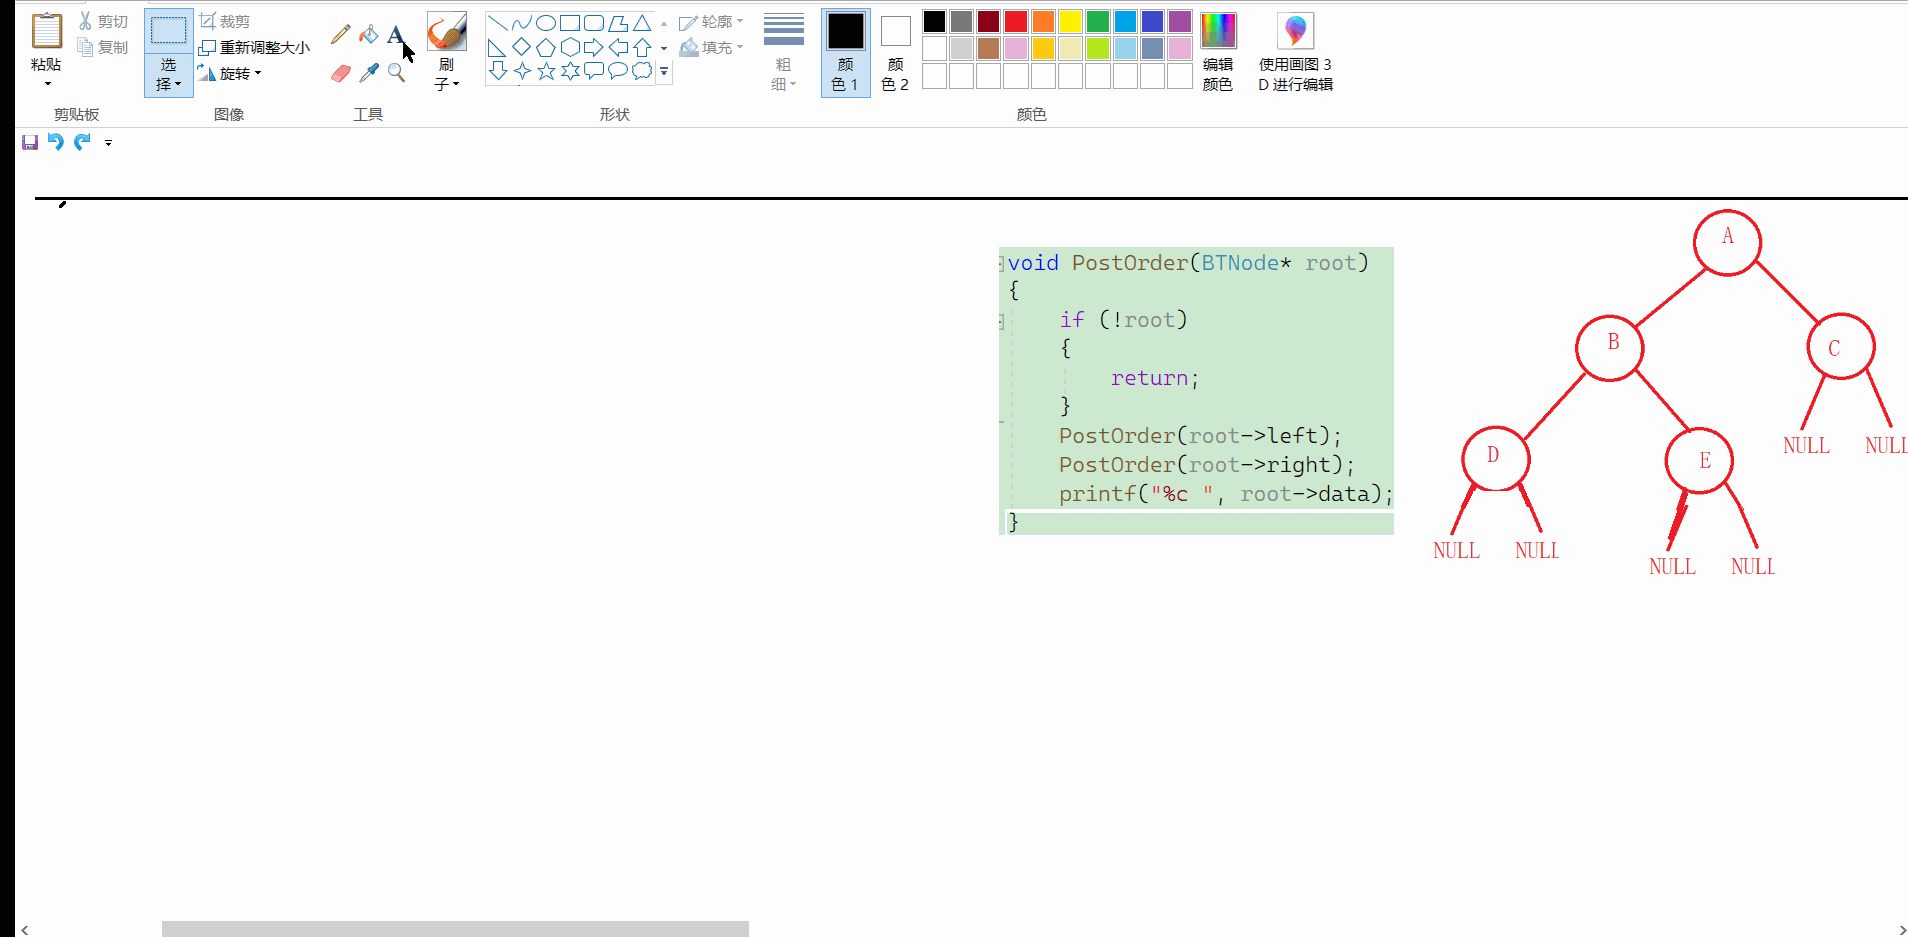
Task: Click the Save icon in quick access toolbar
Action: [x=30, y=142]
